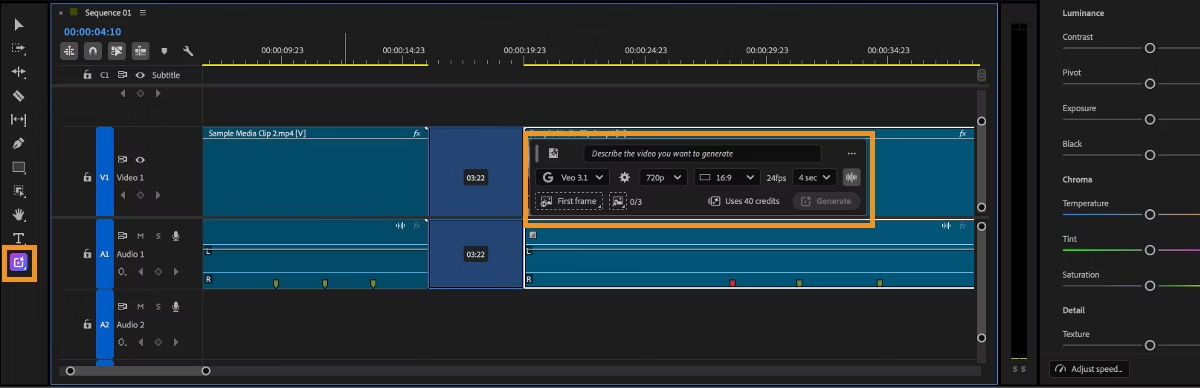The height and width of the screenshot is (388, 1200).
Task: Adjust the Contrast slider
Action: click(x=1150, y=48)
